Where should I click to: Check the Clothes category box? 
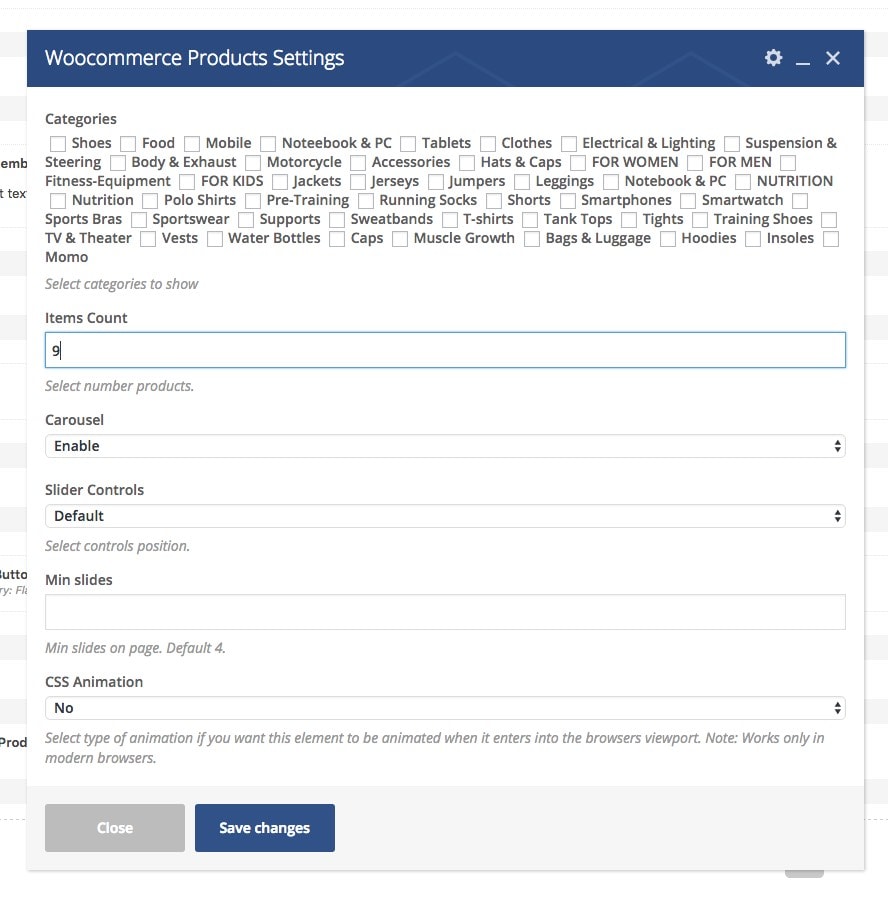488,143
